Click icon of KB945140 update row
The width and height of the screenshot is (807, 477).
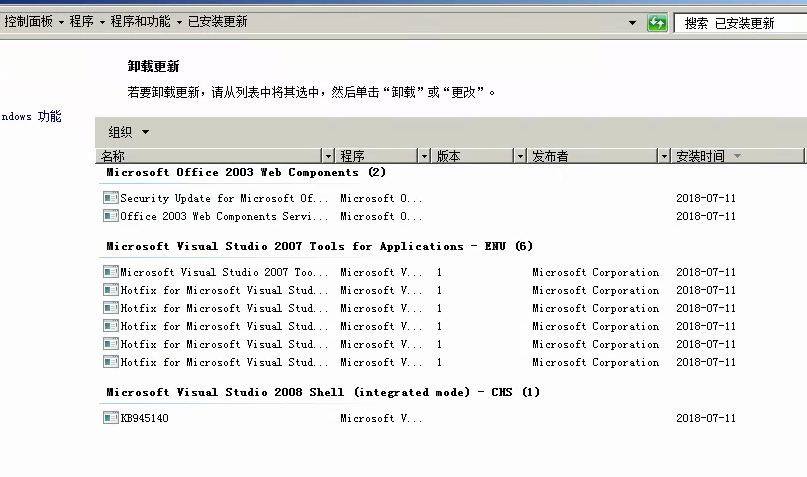tap(111, 418)
